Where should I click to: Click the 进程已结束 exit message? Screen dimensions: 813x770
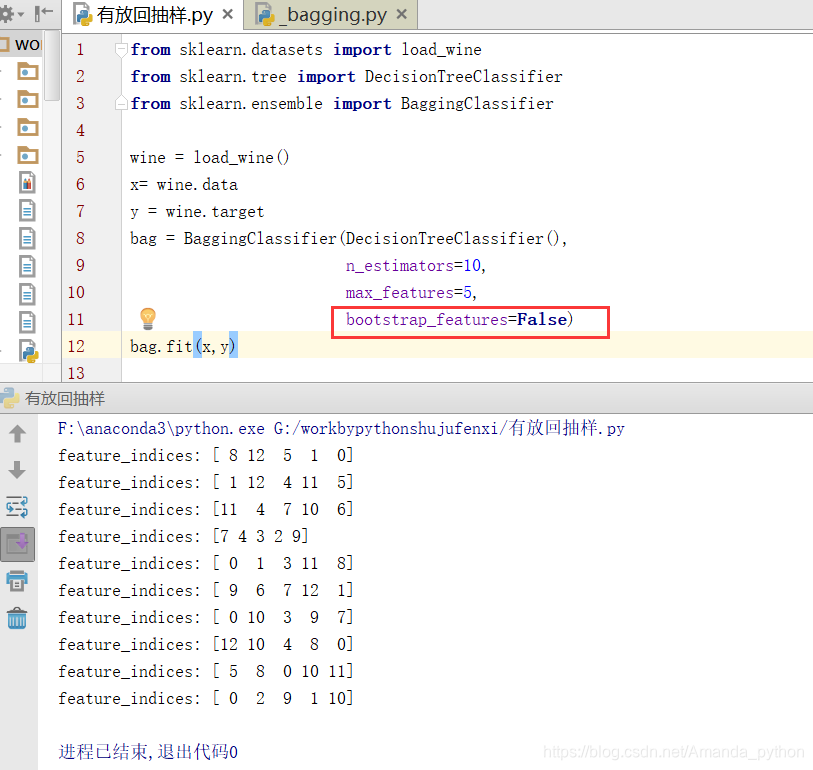point(148,752)
